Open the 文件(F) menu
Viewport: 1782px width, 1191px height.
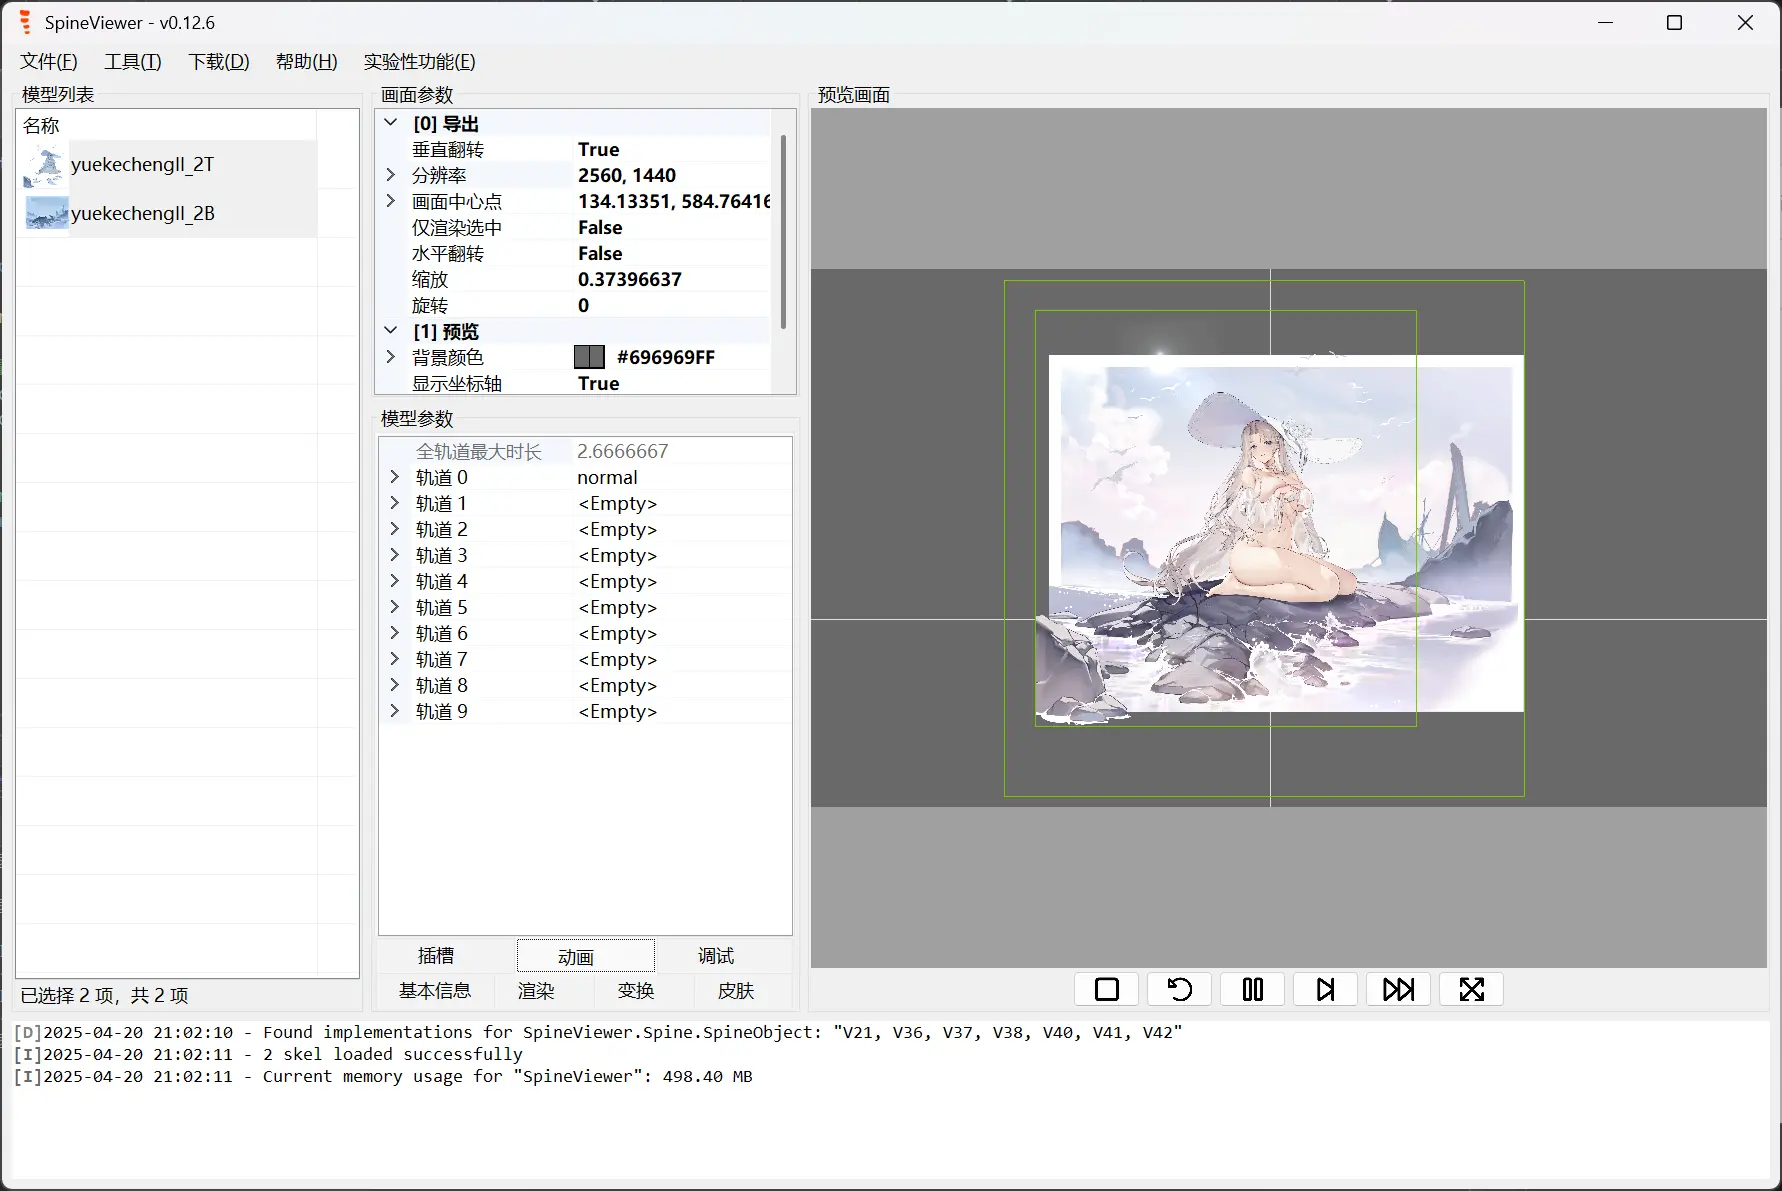pyautogui.click(x=47, y=61)
